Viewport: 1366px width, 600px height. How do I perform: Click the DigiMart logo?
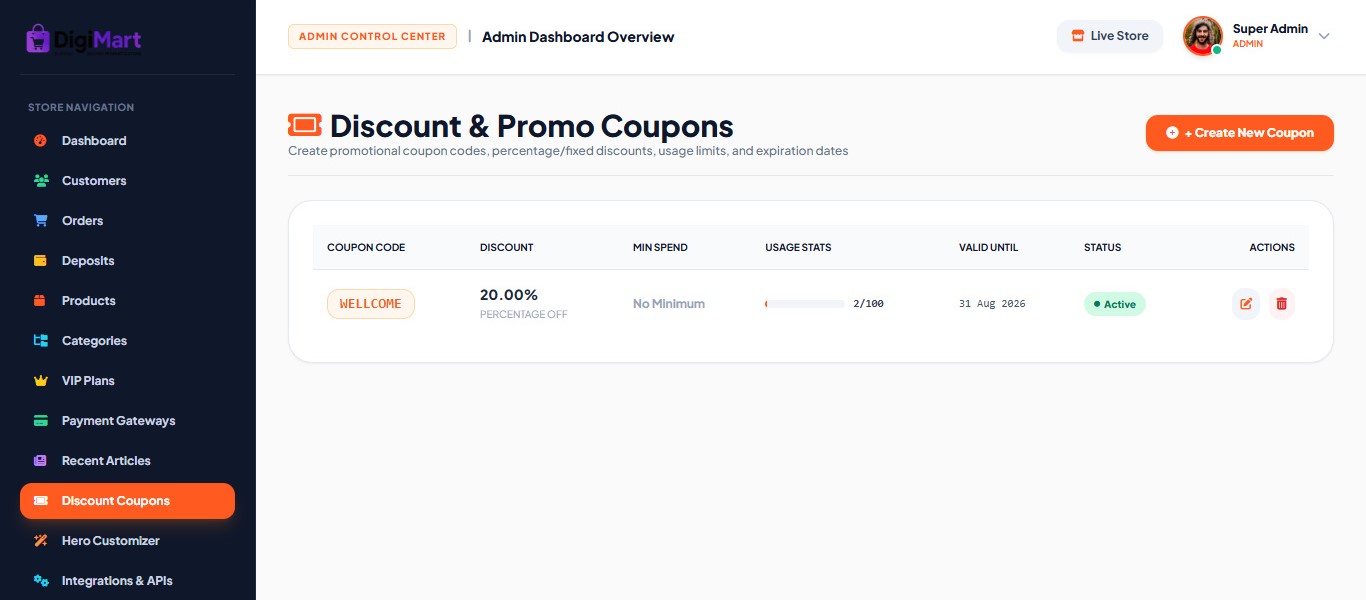[x=84, y=40]
